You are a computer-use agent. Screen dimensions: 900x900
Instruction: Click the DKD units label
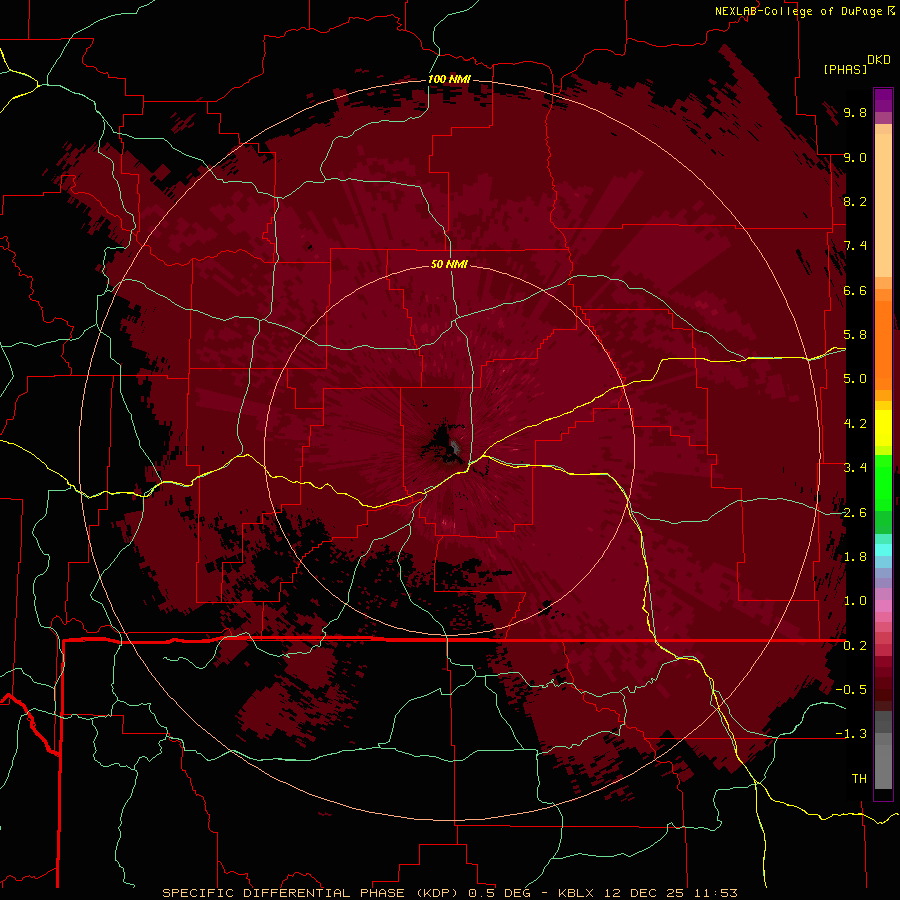pyautogui.click(x=879, y=60)
